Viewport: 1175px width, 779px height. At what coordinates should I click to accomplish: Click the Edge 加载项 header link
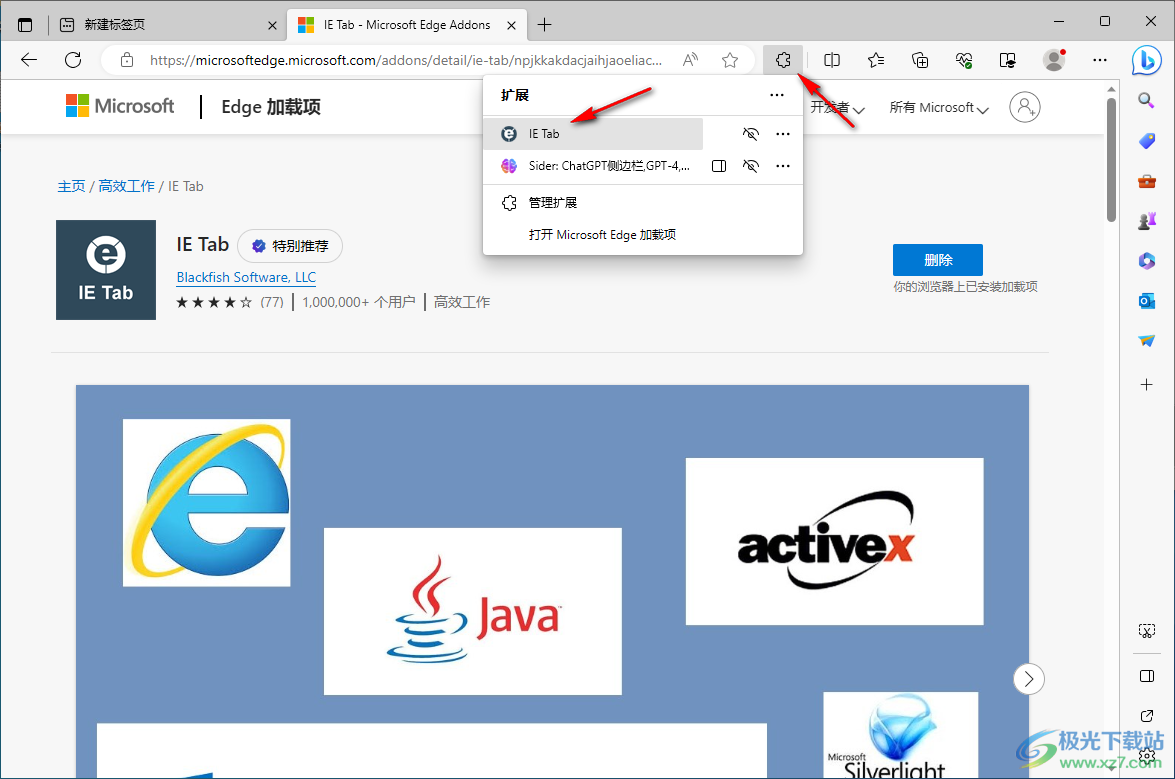point(271,107)
